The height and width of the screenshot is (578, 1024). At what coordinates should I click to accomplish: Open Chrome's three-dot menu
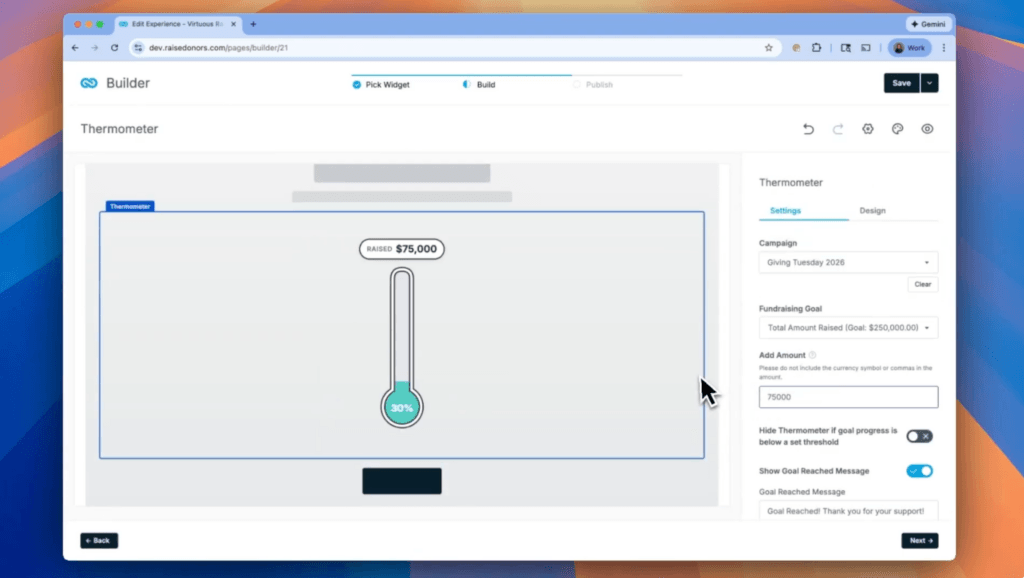point(944,48)
